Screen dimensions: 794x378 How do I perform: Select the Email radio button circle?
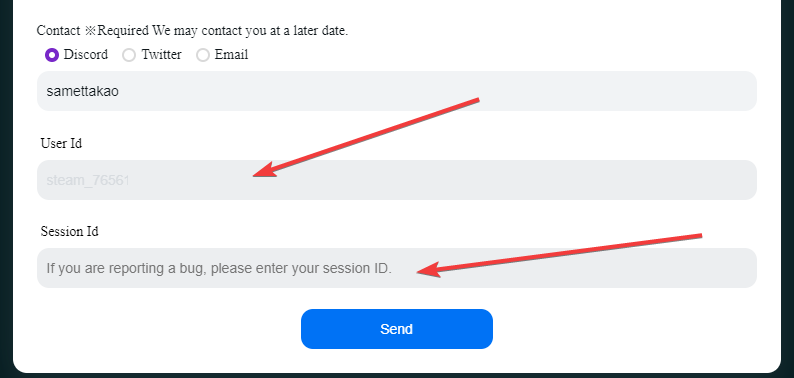click(203, 55)
